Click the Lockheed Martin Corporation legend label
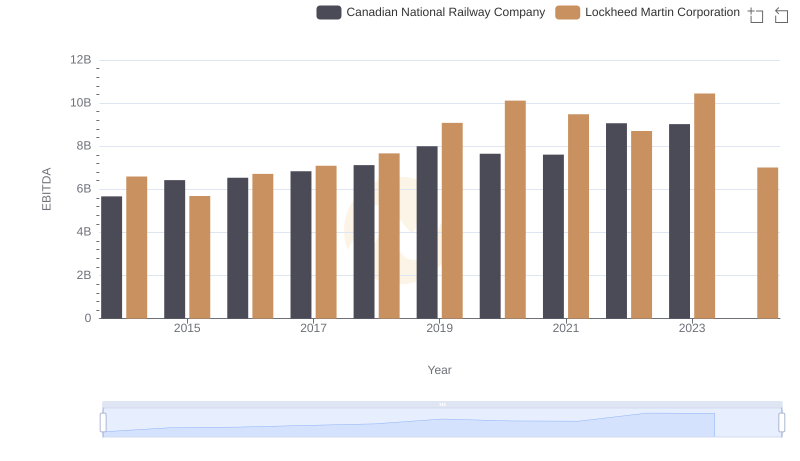Screen dimensions: 800x461 [662, 12]
